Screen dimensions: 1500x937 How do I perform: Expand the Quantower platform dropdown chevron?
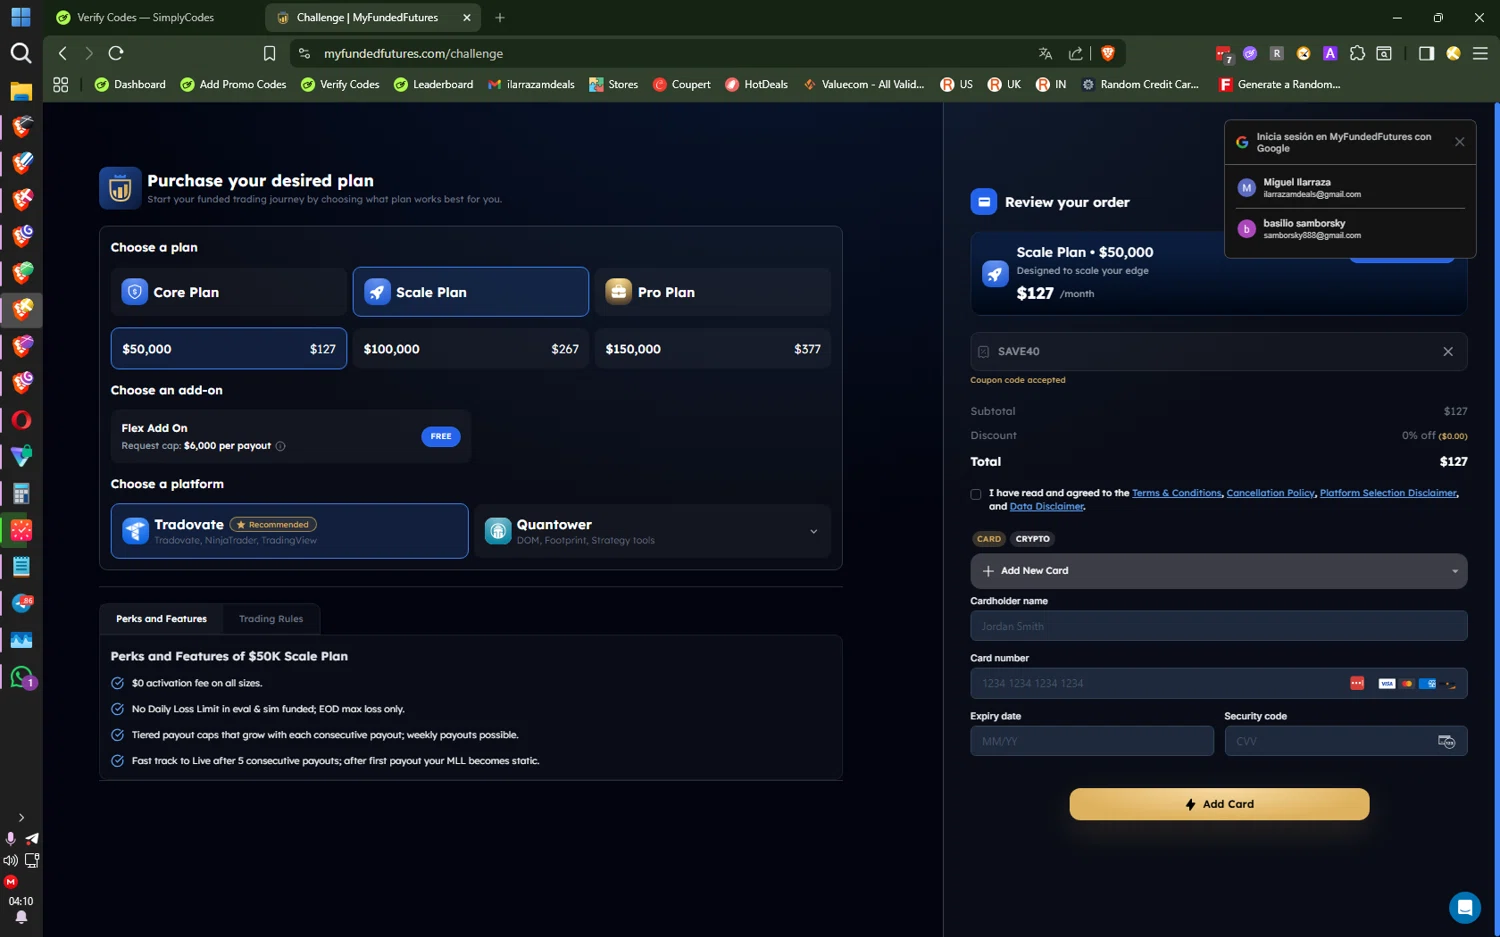(813, 531)
